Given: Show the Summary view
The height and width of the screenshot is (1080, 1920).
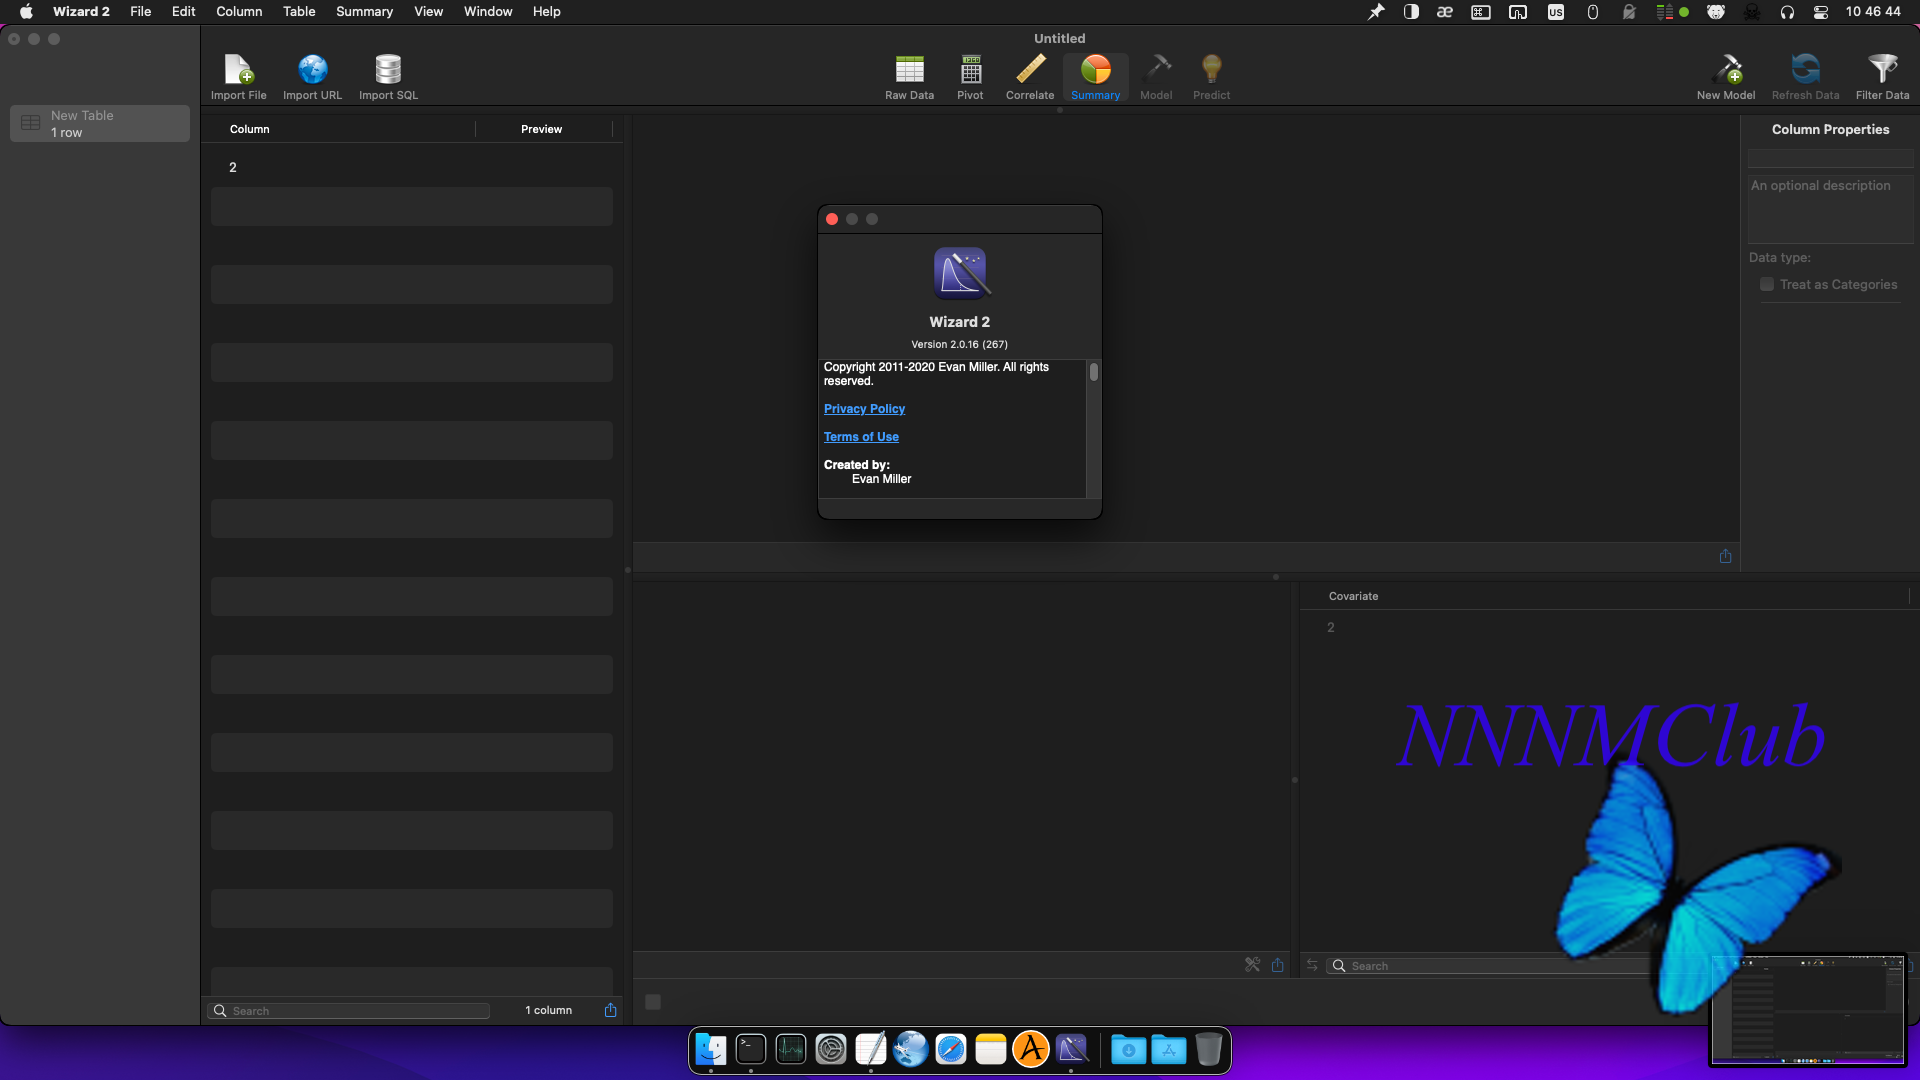Looking at the screenshot, I should coord(1095,77).
